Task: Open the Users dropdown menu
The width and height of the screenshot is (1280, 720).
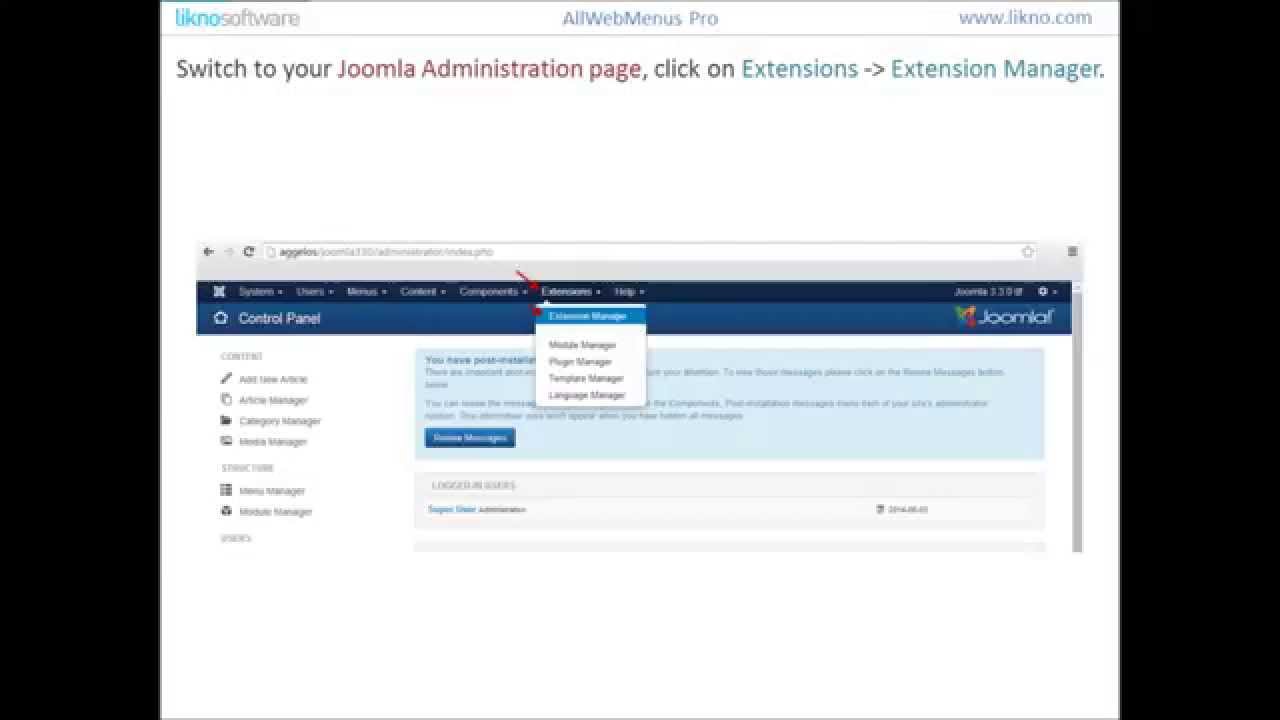Action: (315, 292)
